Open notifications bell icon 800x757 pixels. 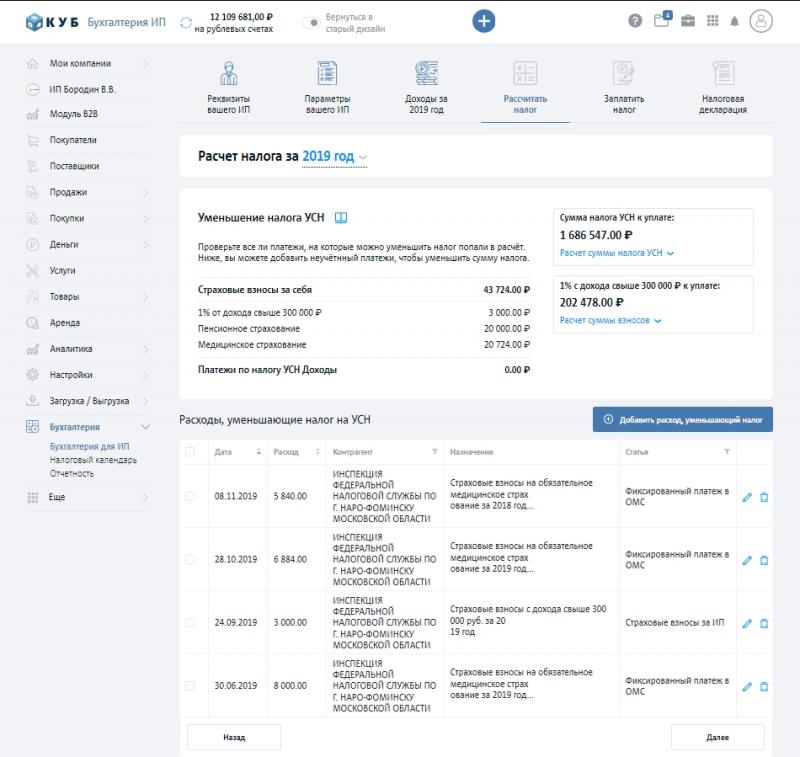click(x=735, y=21)
